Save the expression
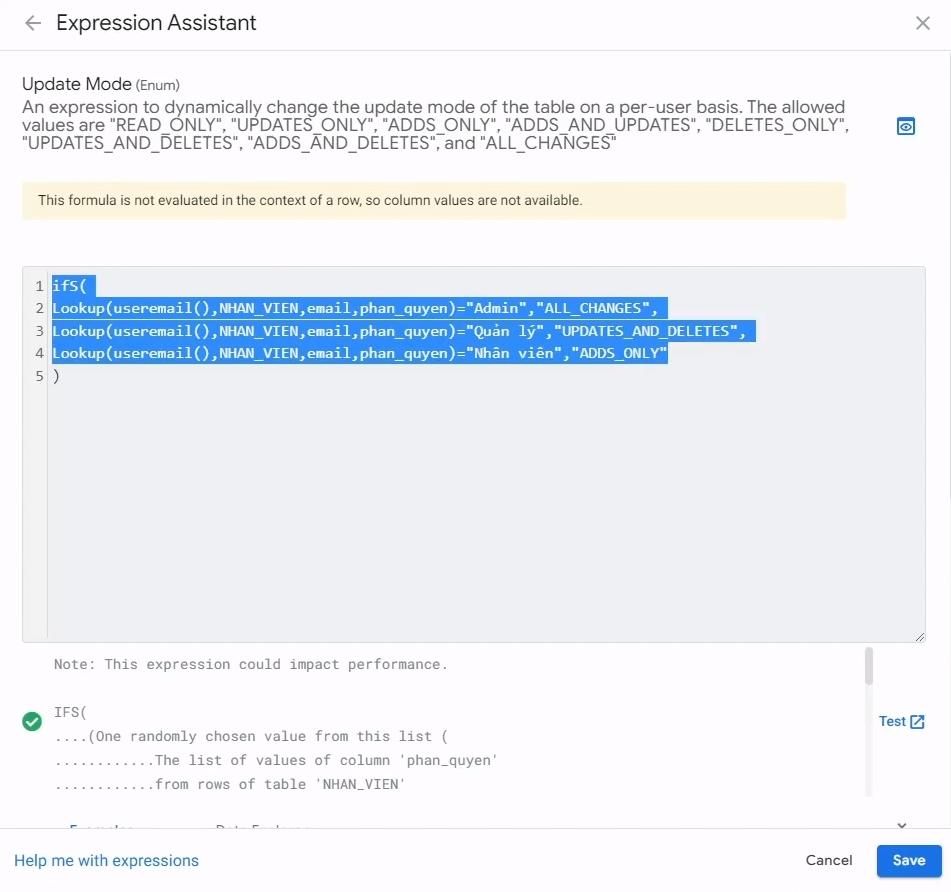The width and height of the screenshot is (951, 892). tap(909, 860)
